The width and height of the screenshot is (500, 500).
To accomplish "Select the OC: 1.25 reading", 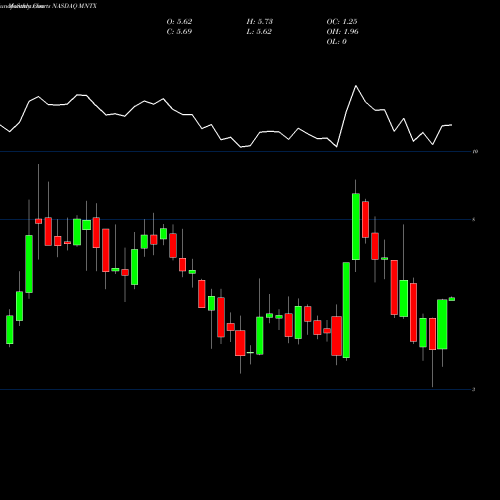I will tap(342, 22).
